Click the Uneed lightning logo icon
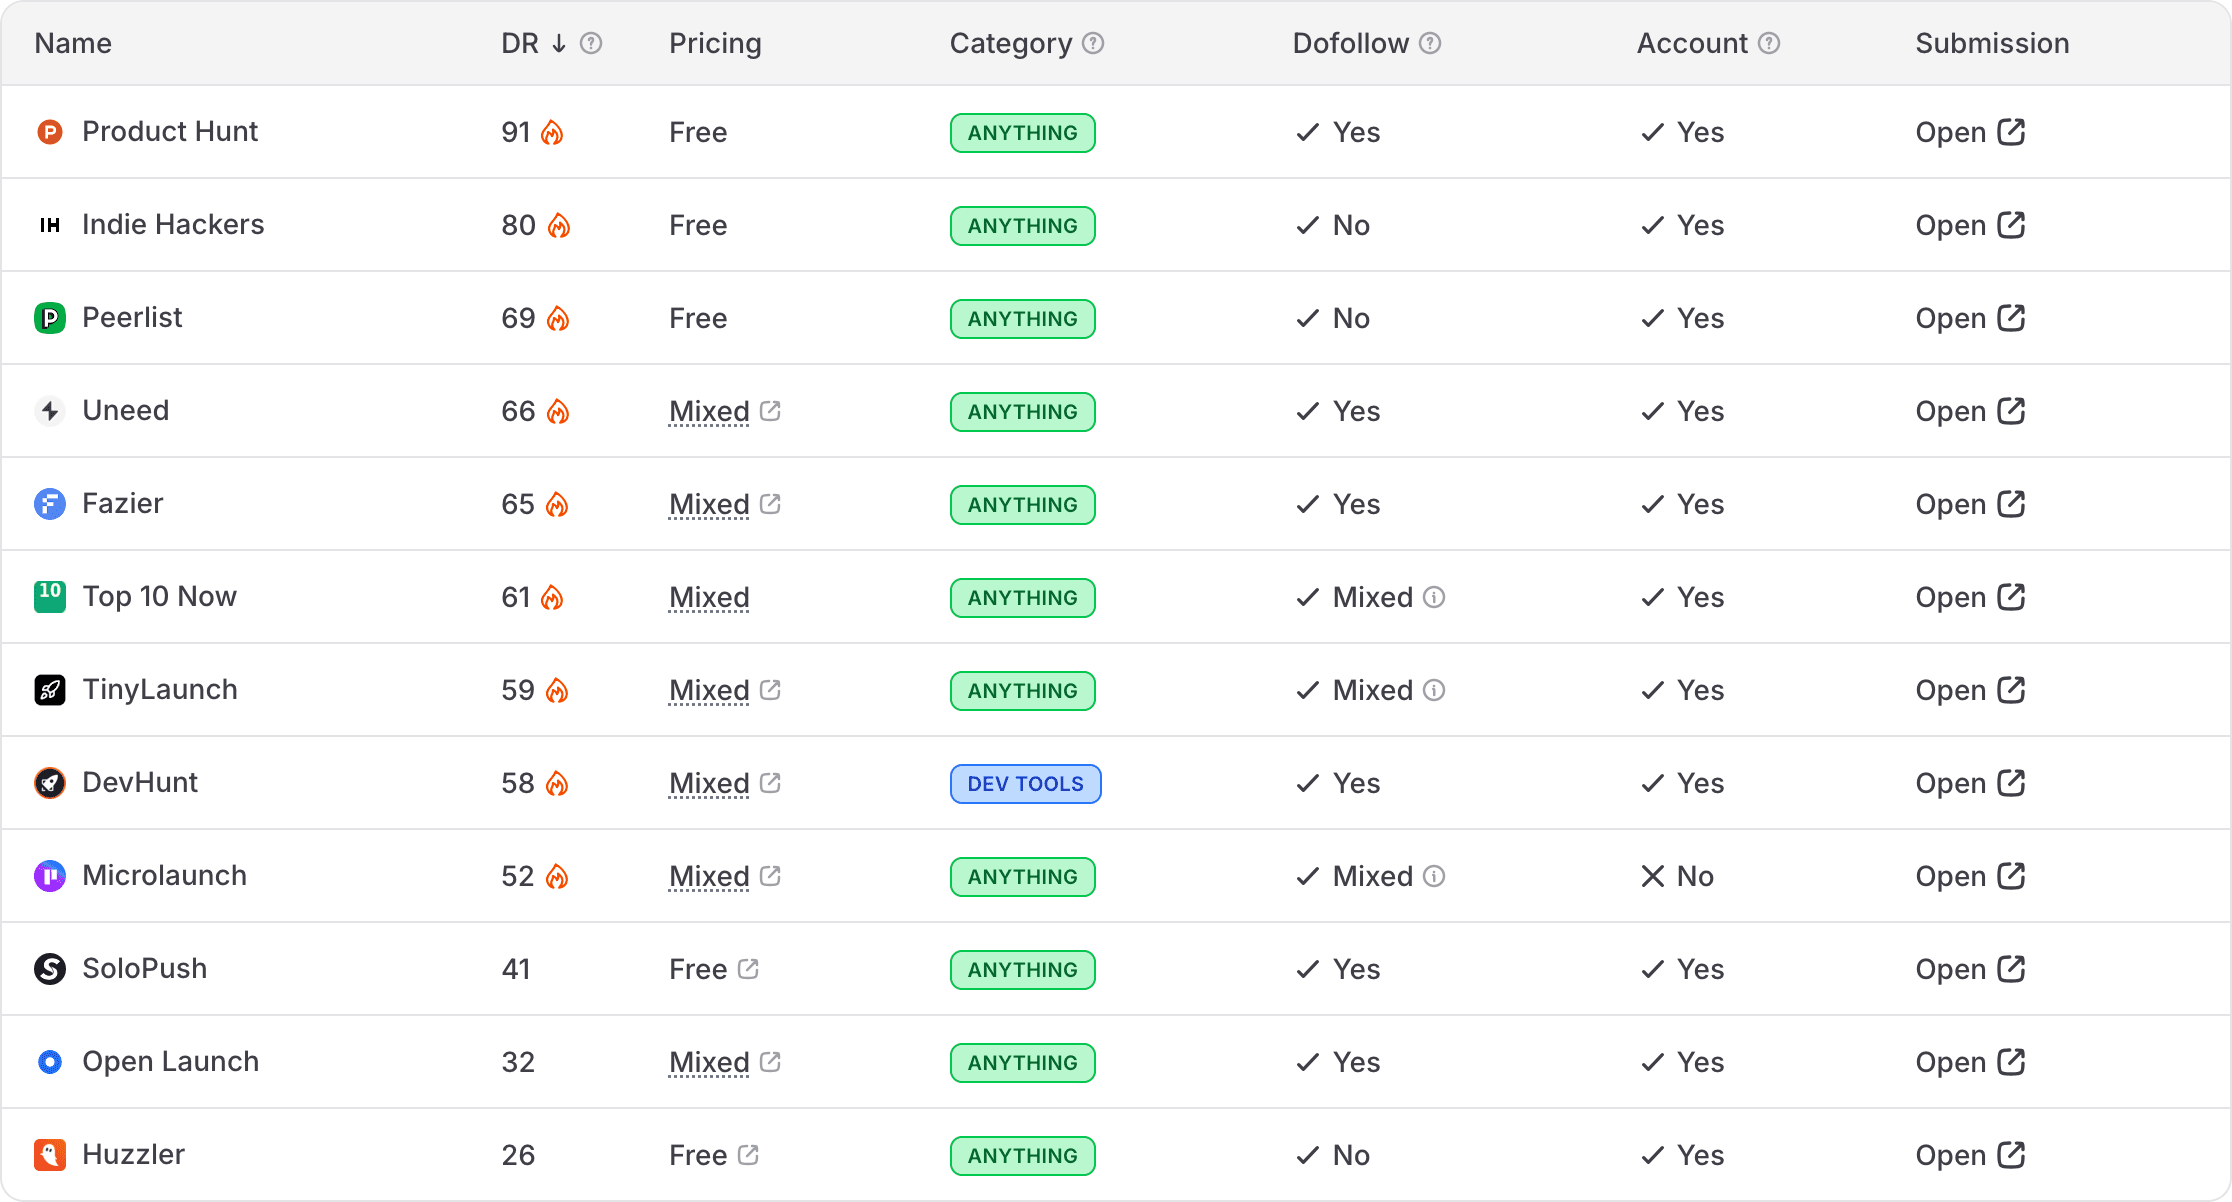 coord(50,411)
